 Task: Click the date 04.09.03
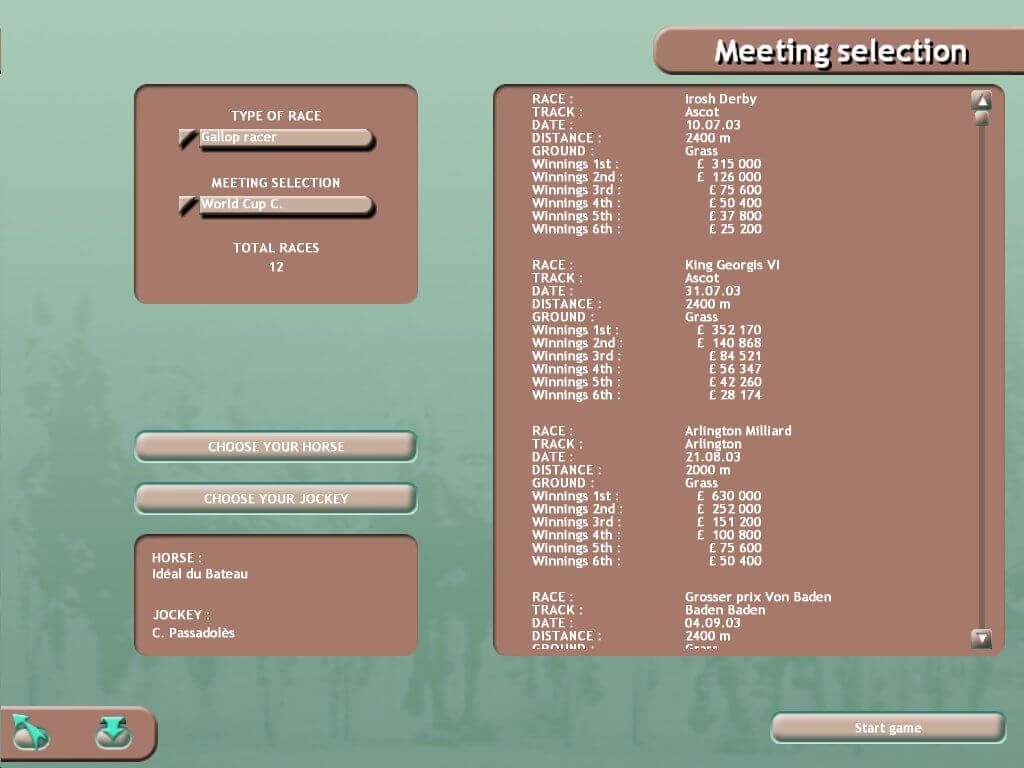point(712,622)
